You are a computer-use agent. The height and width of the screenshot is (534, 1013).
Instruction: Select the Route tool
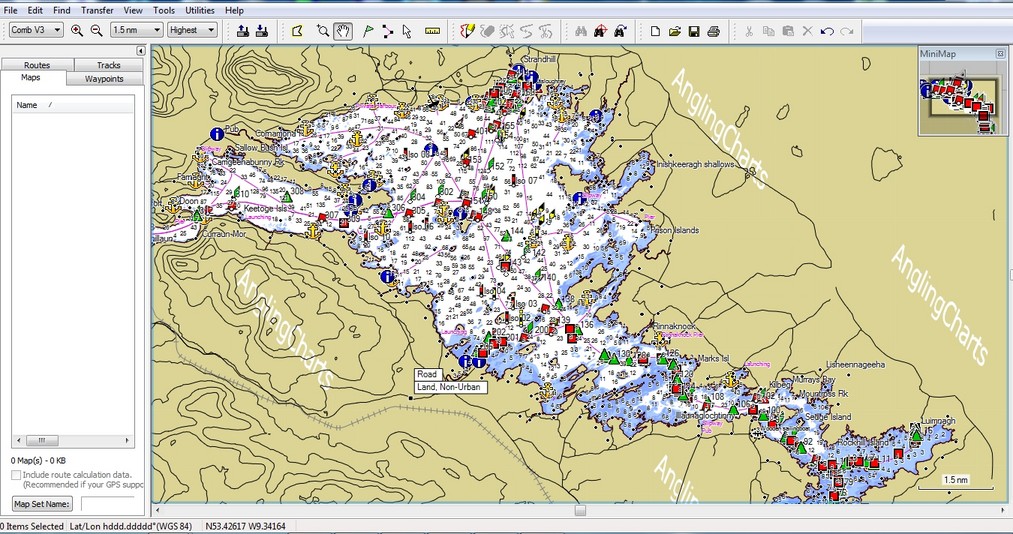coord(387,30)
